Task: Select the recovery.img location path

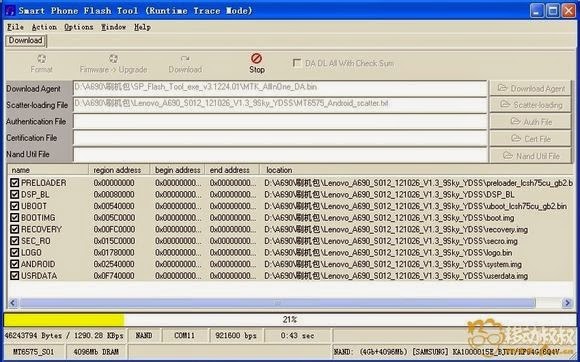Action: point(396,229)
